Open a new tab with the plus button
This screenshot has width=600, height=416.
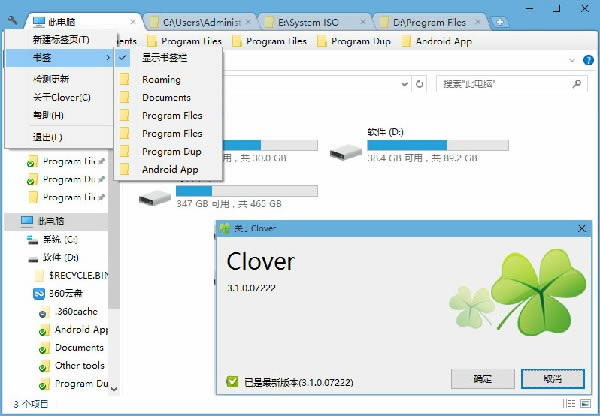pos(499,22)
